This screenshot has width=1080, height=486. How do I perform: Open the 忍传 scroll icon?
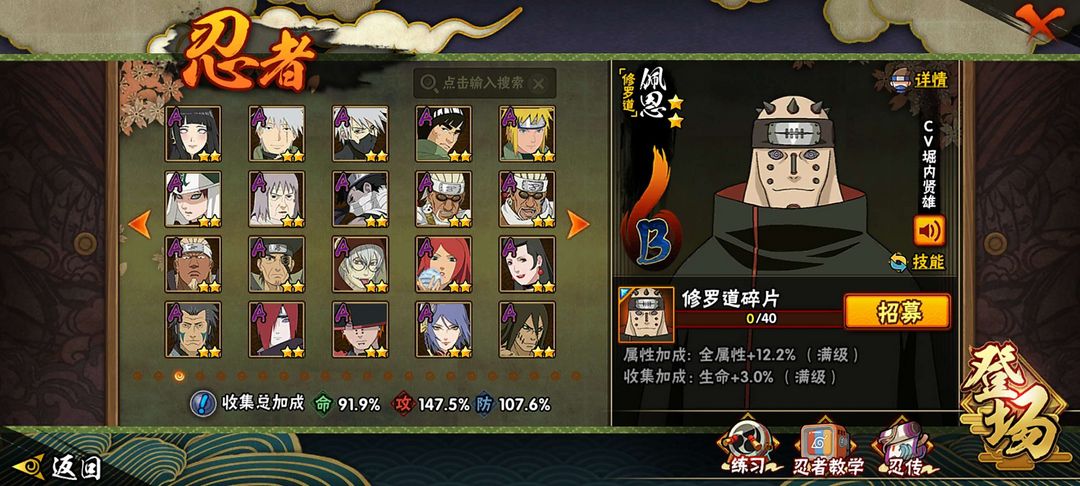pyautogui.click(x=904, y=448)
